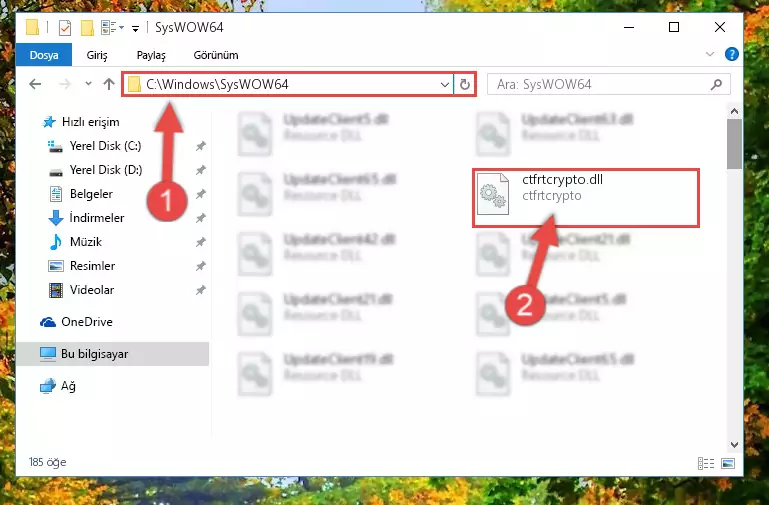
Task: Click the 185 öğe status text
Action: point(48,462)
